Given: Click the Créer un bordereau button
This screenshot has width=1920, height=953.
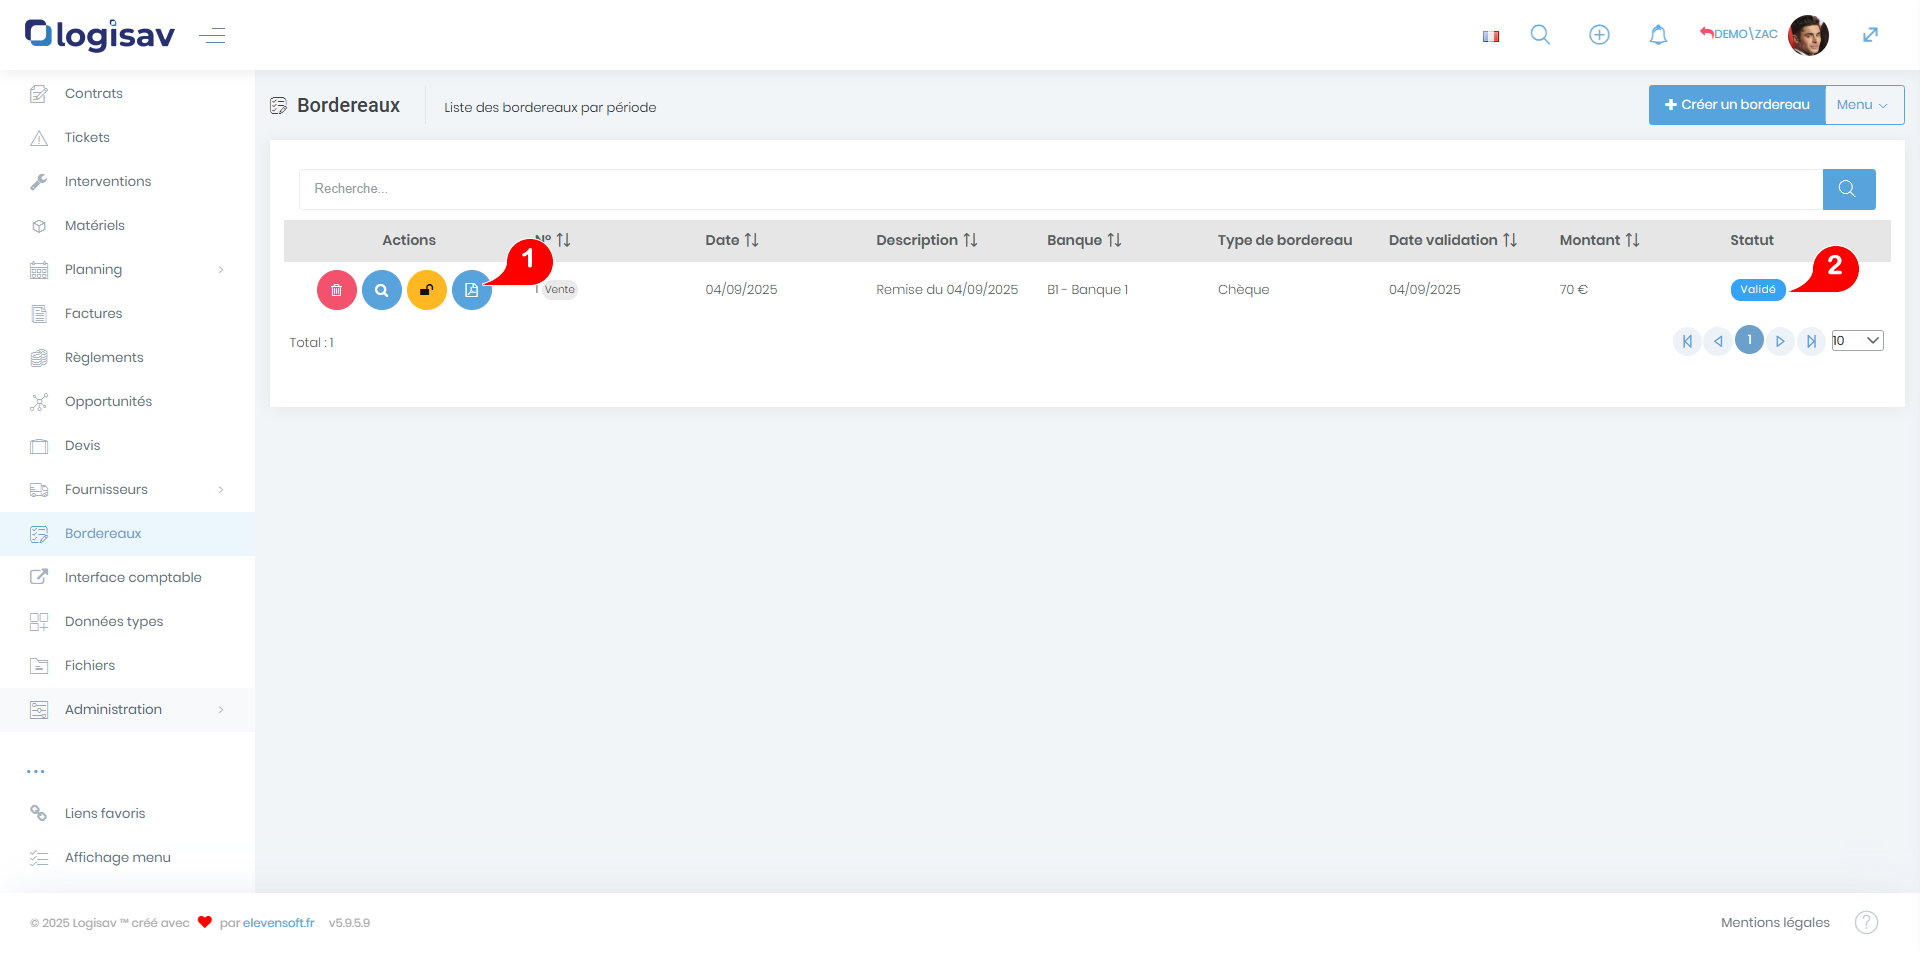Looking at the screenshot, I should point(1737,105).
